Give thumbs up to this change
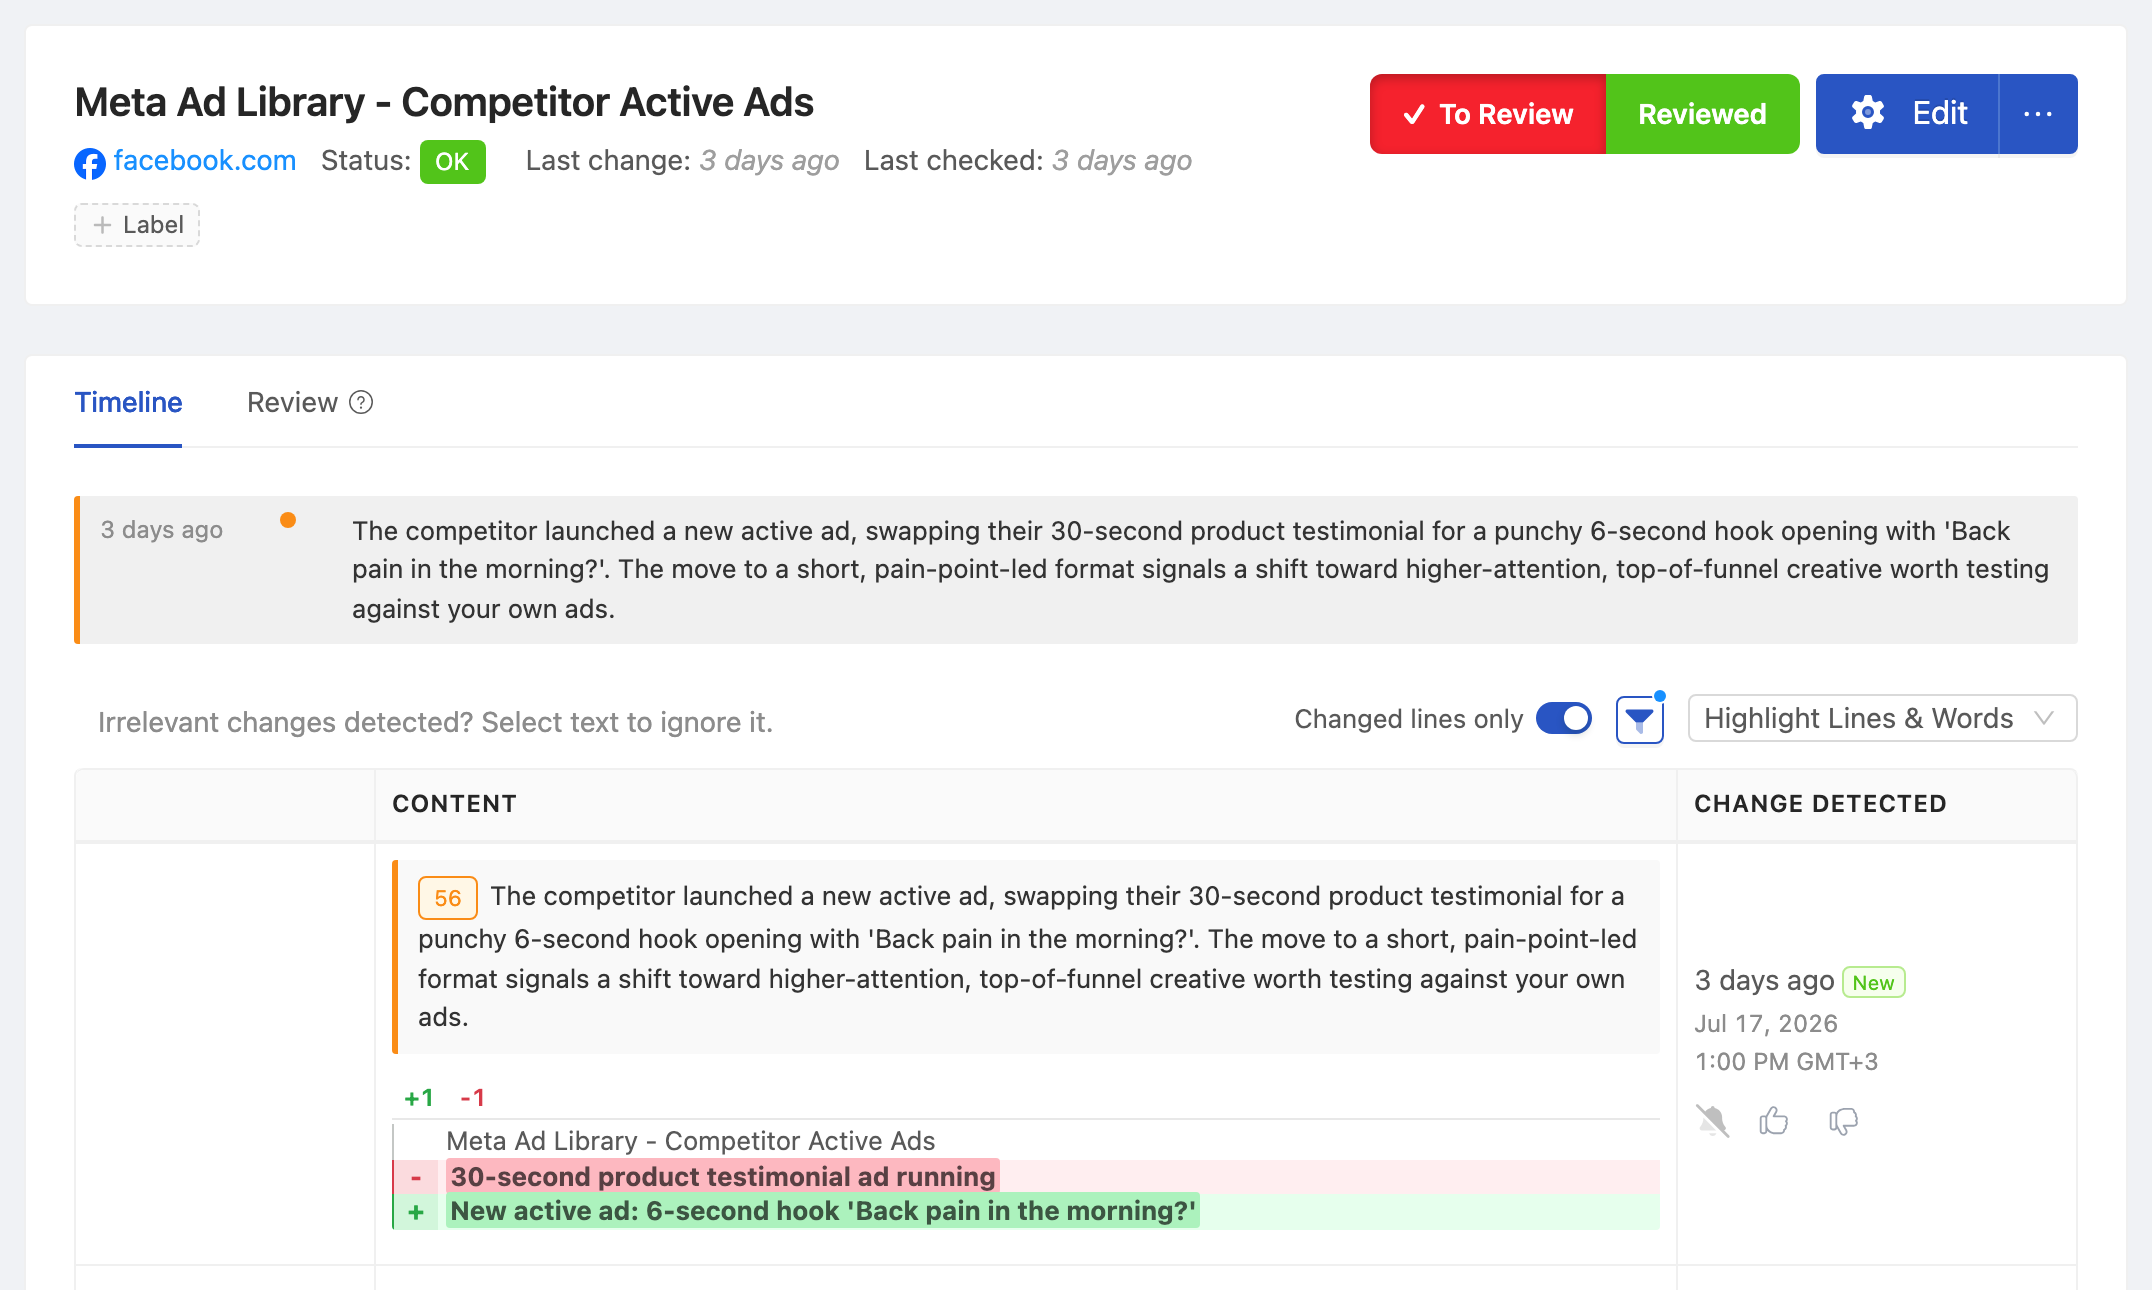 point(1774,1121)
